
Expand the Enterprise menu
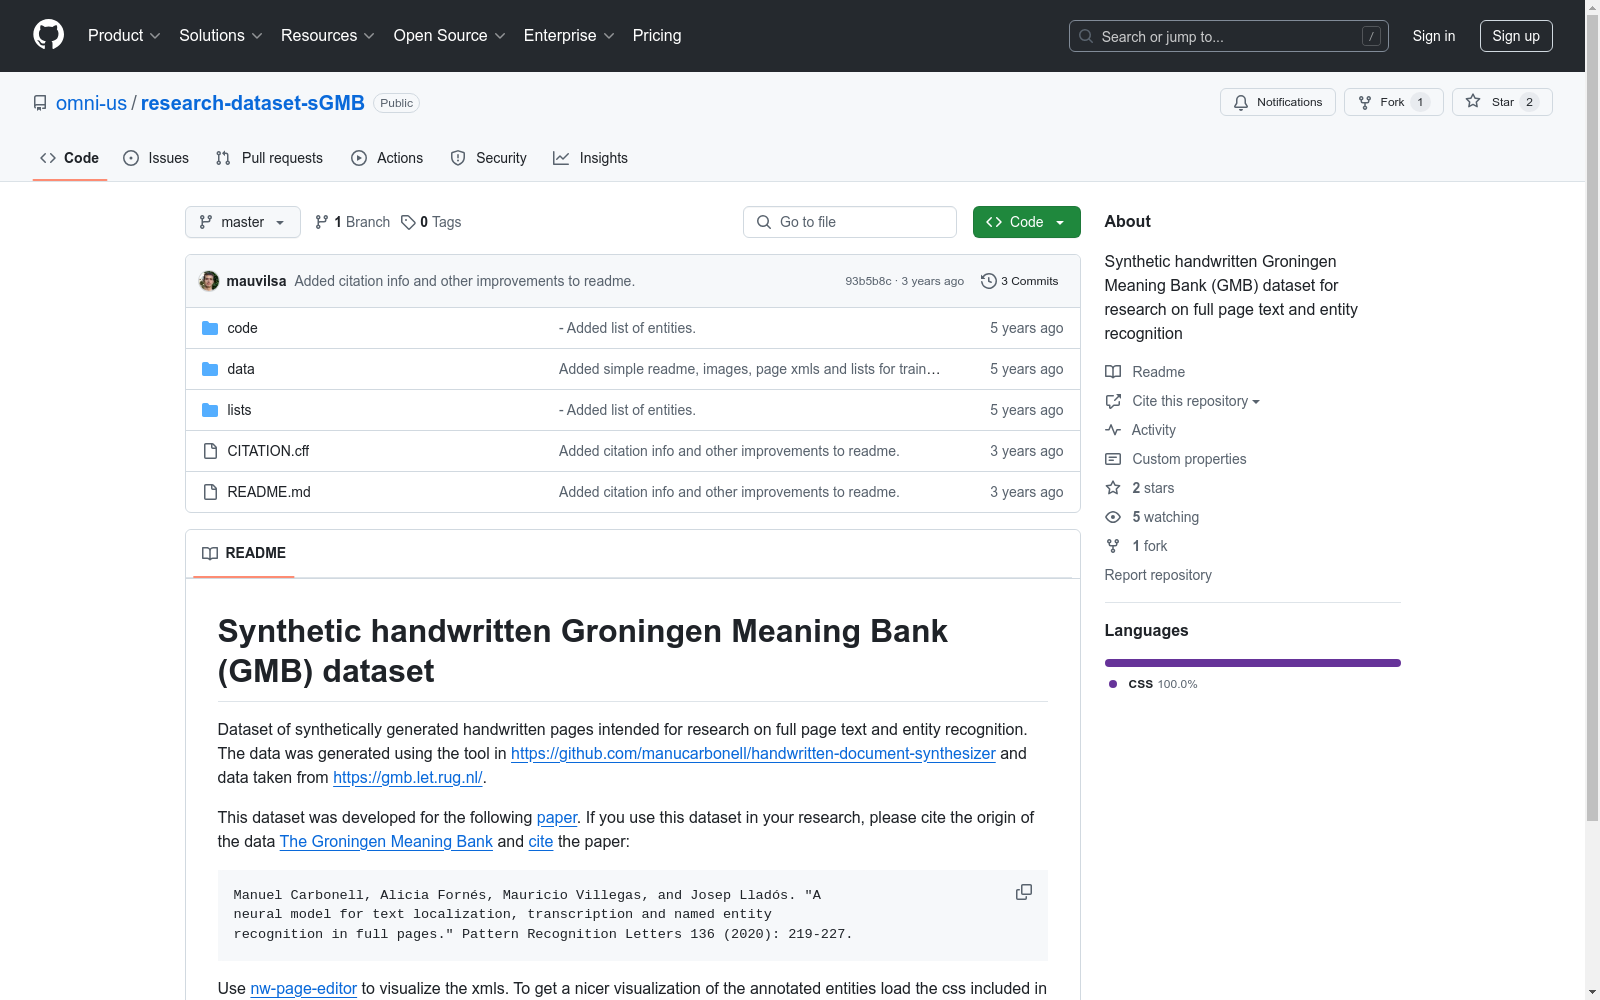[x=569, y=35]
